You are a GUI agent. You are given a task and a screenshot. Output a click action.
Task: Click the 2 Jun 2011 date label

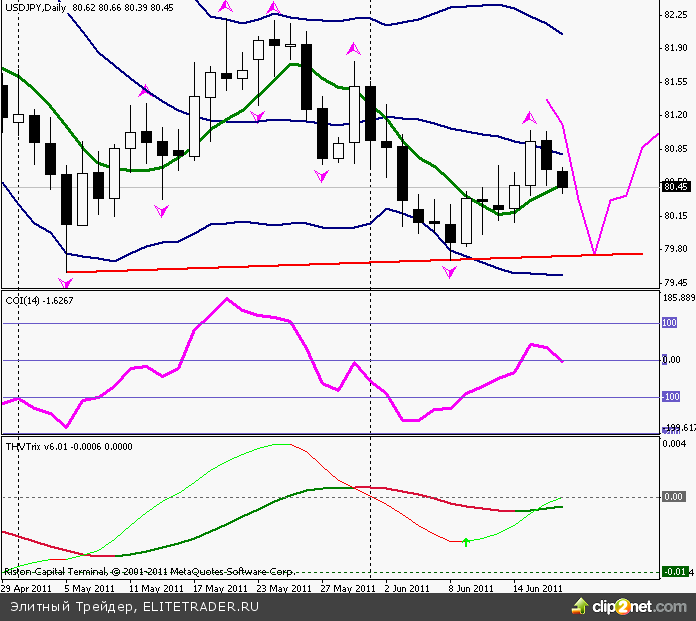[407, 588]
